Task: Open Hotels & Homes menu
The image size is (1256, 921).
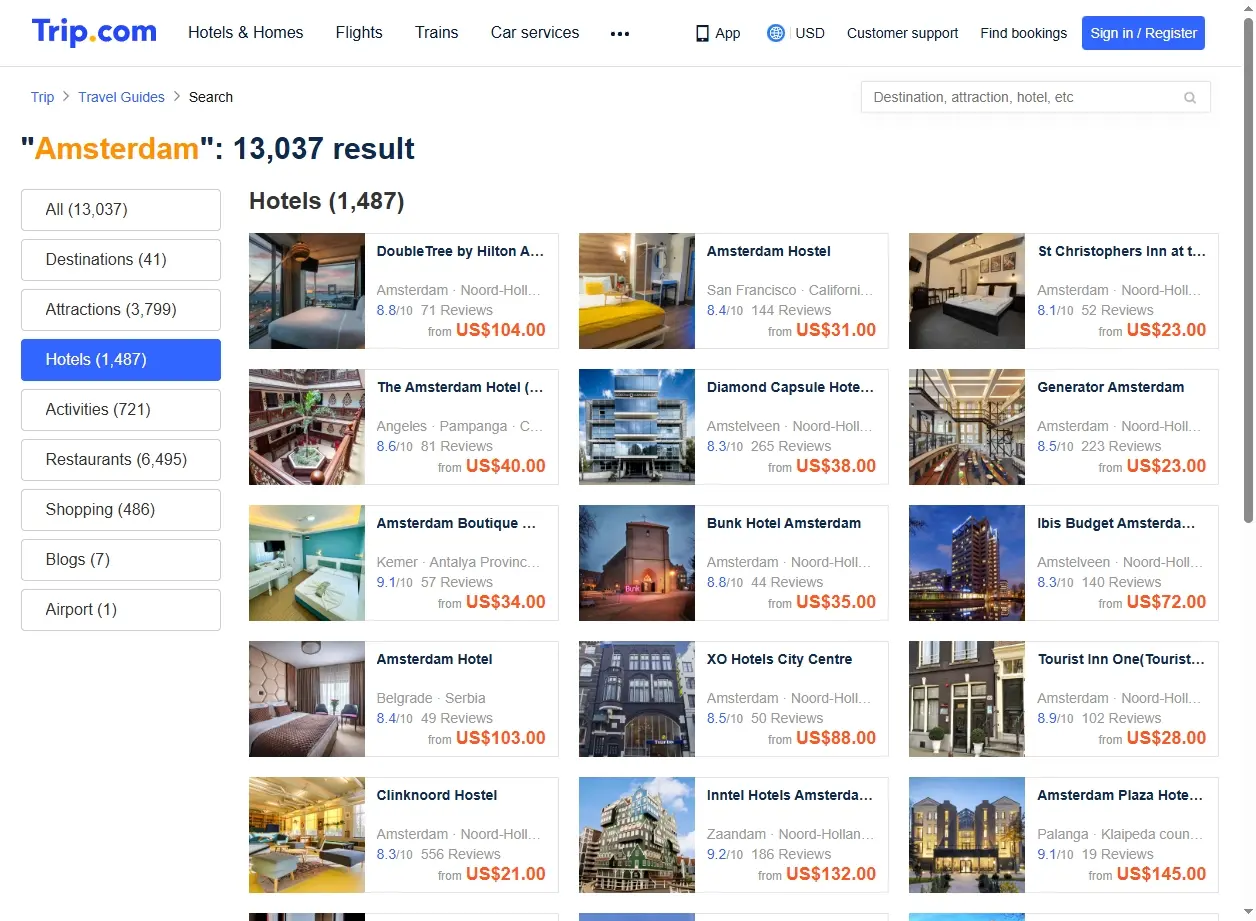Action: [246, 33]
